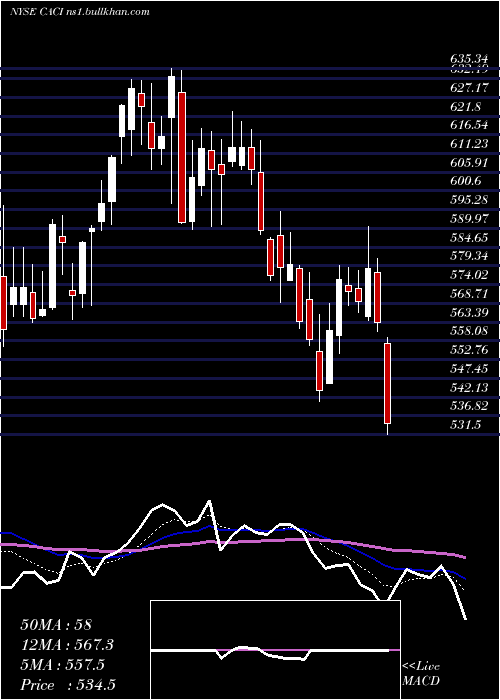
Task: Click the 584.65 price level label
Action: (469, 238)
